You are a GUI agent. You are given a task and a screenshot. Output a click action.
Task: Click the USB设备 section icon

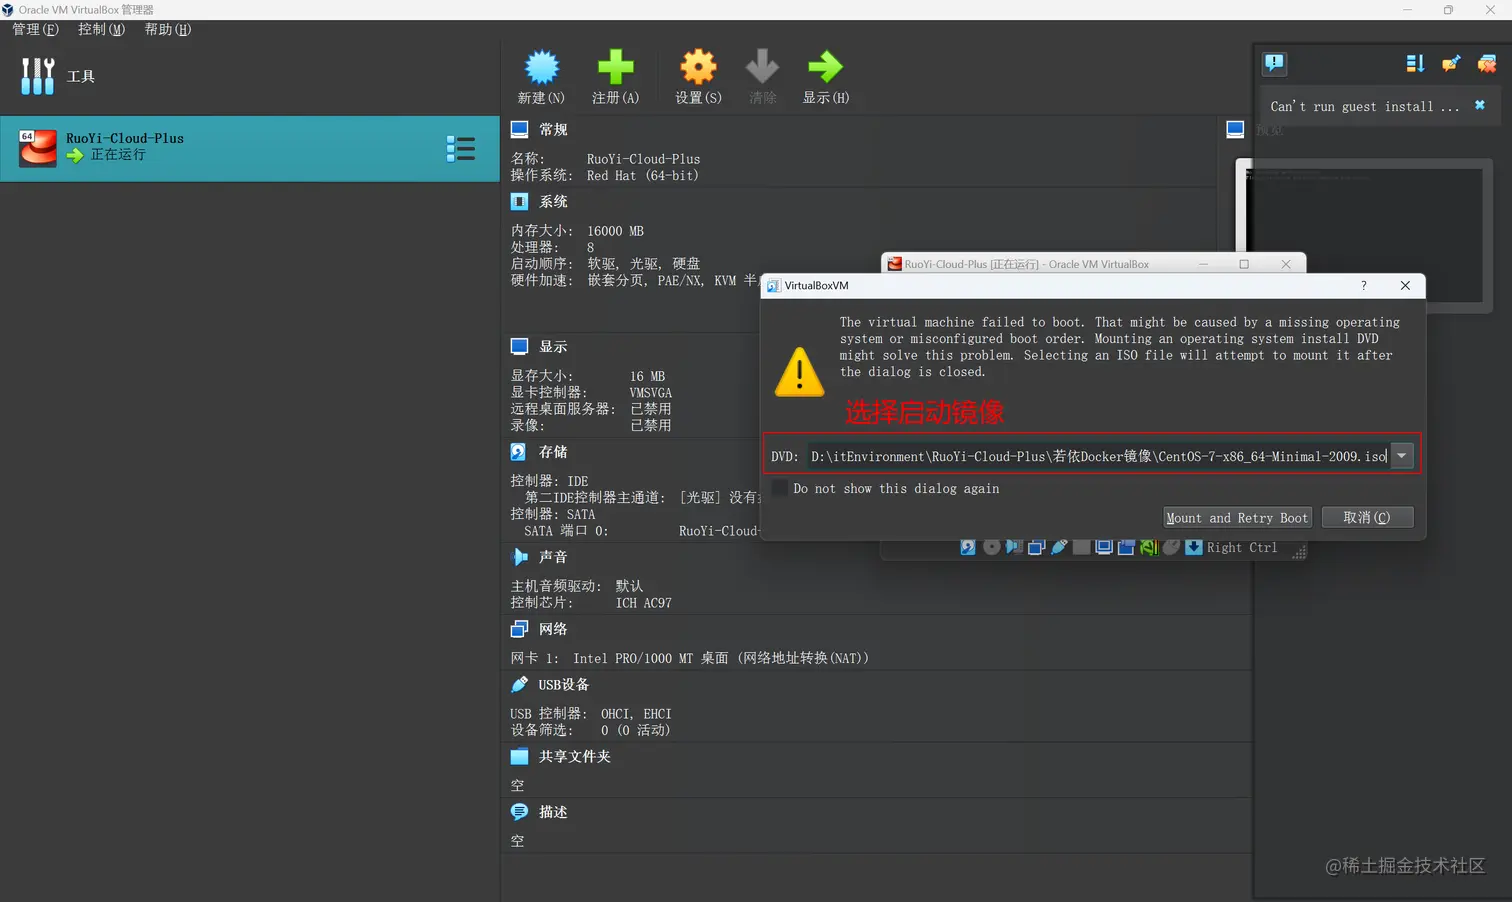point(519,684)
